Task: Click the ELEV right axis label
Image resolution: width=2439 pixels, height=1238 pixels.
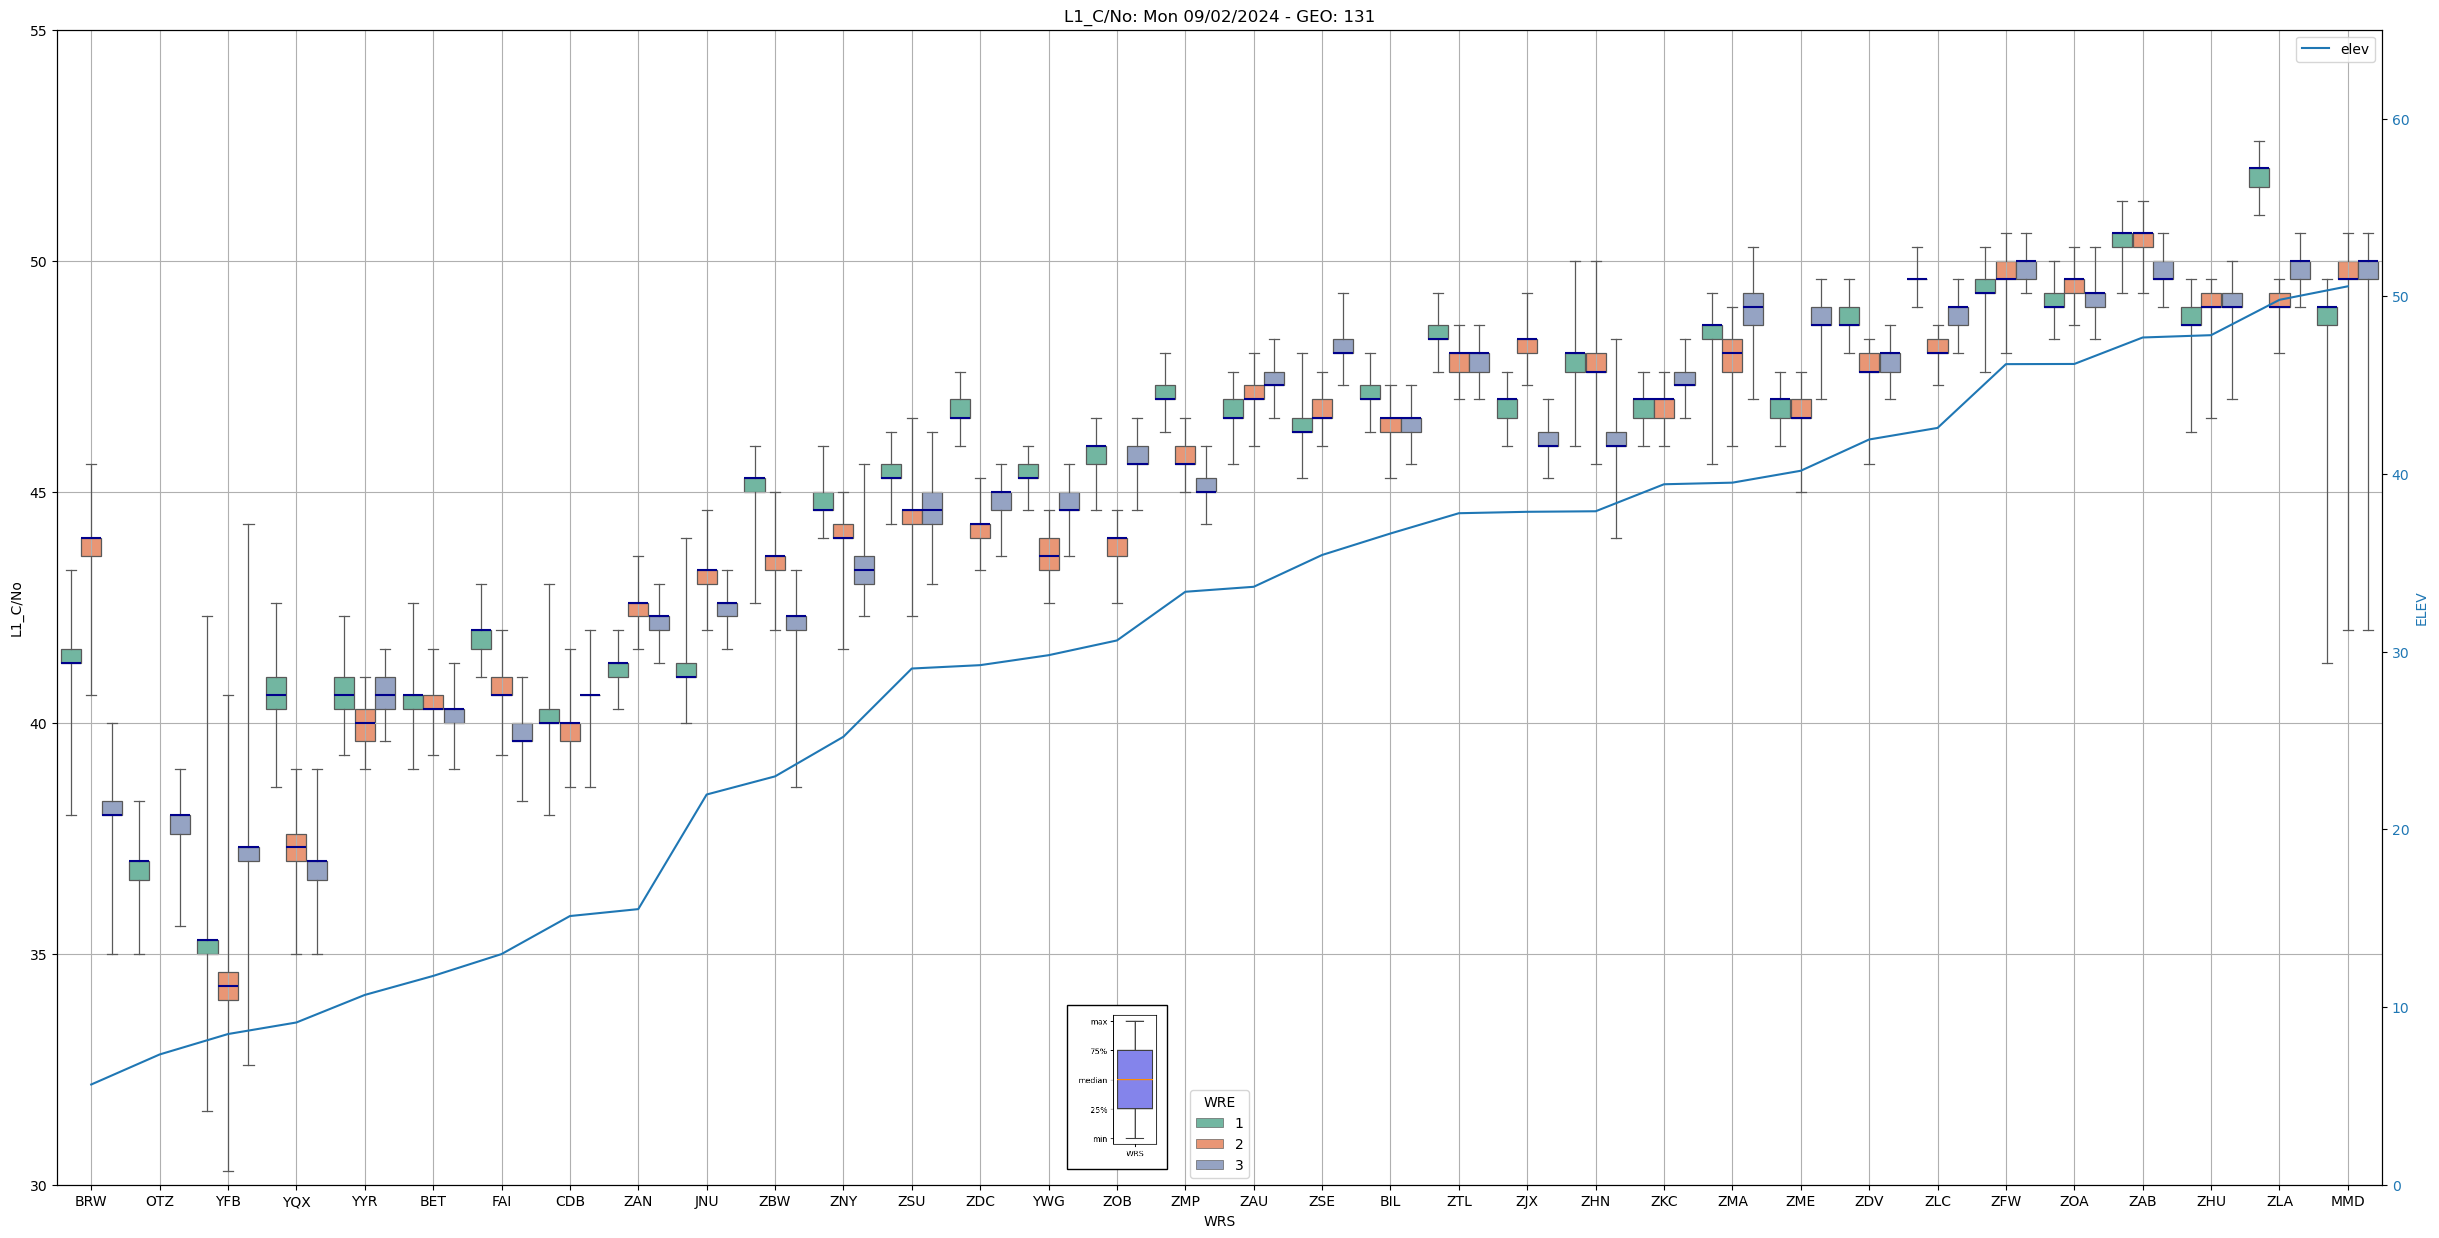Action: (2421, 609)
